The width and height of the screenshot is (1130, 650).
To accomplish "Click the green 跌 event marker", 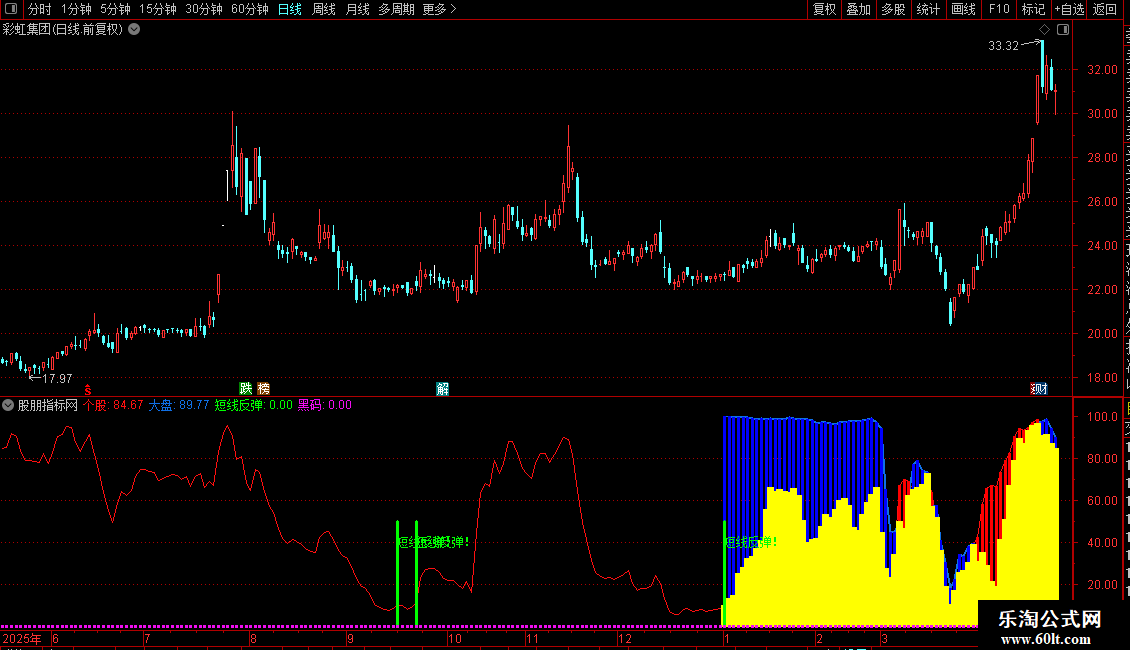I will pyautogui.click(x=246, y=389).
